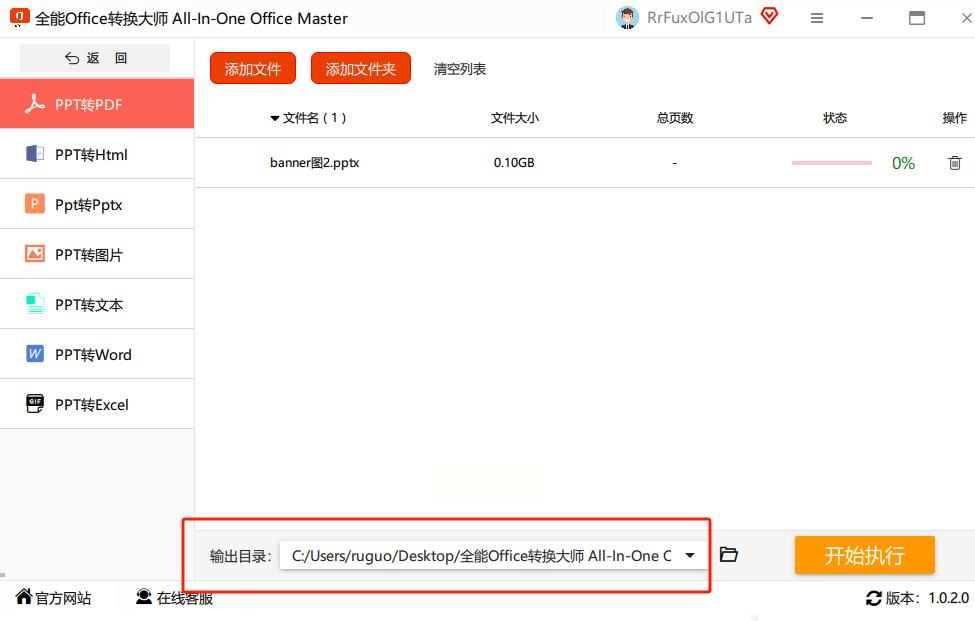
Task: Select PPT转文本 option
Action: coord(96,304)
